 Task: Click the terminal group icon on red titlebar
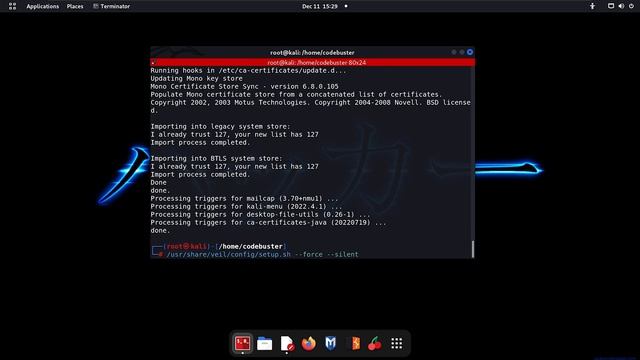(x=153, y=62)
